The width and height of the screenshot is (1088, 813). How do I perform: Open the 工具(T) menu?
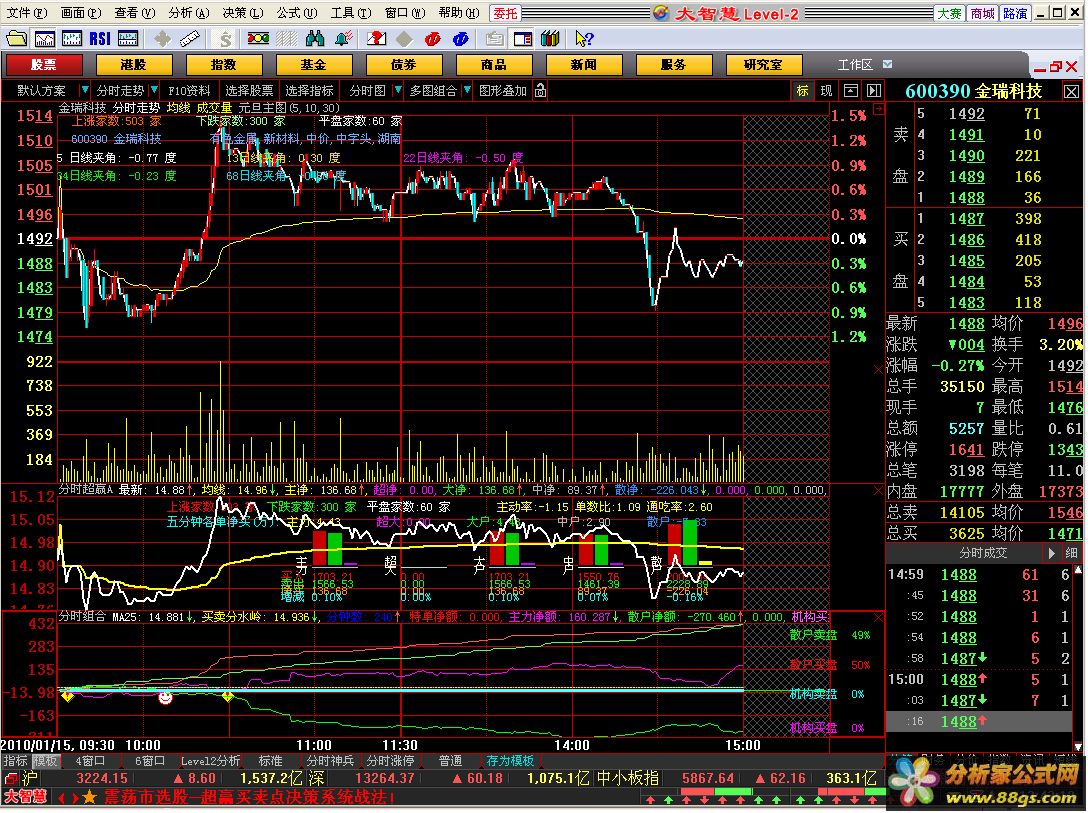coord(350,12)
